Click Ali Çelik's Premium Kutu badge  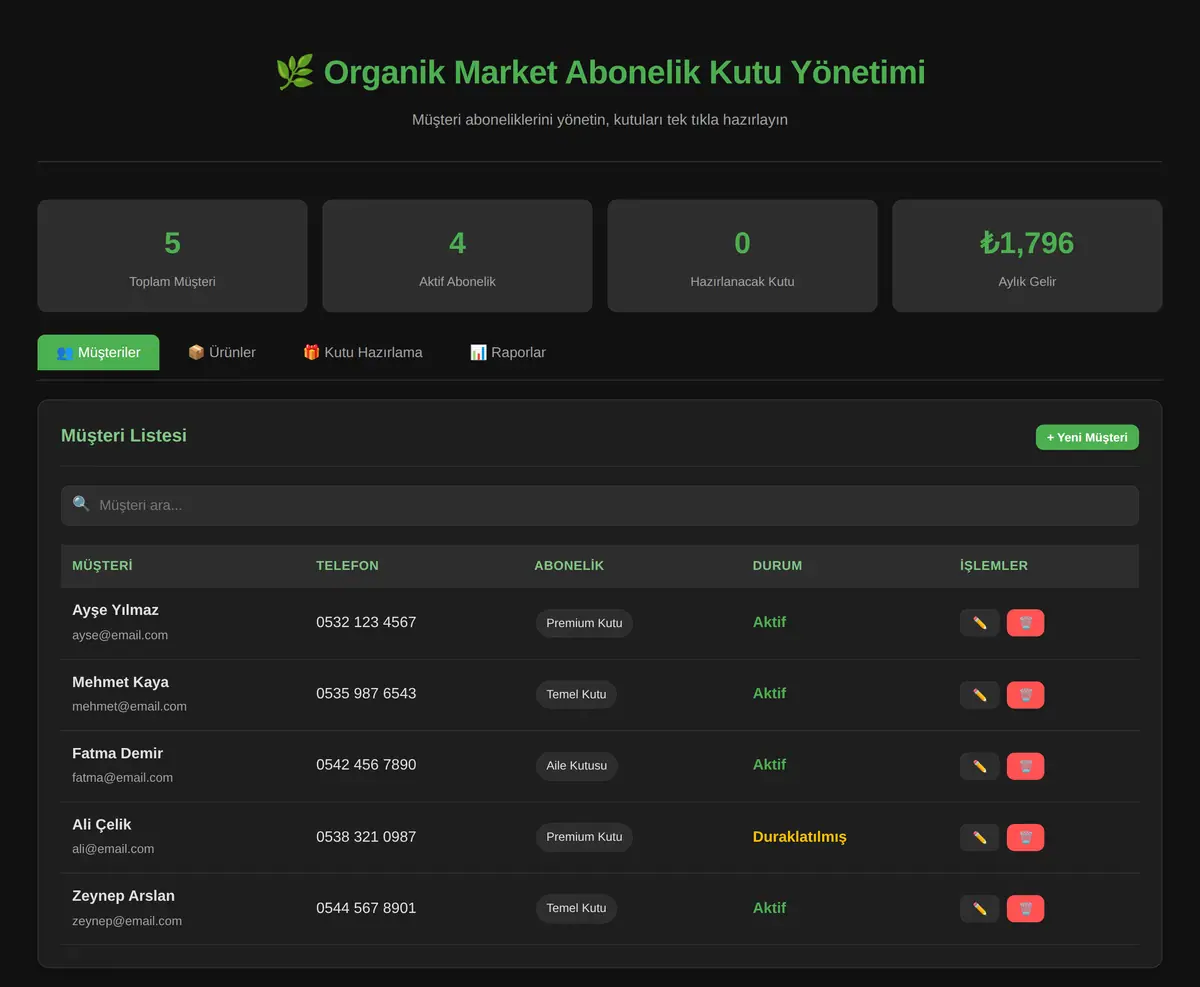tap(584, 837)
